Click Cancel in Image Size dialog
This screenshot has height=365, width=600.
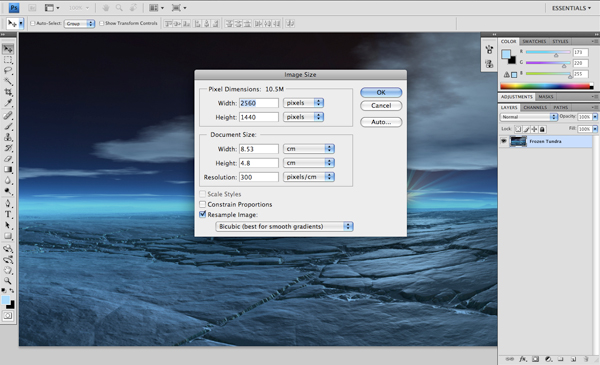pyautogui.click(x=381, y=106)
